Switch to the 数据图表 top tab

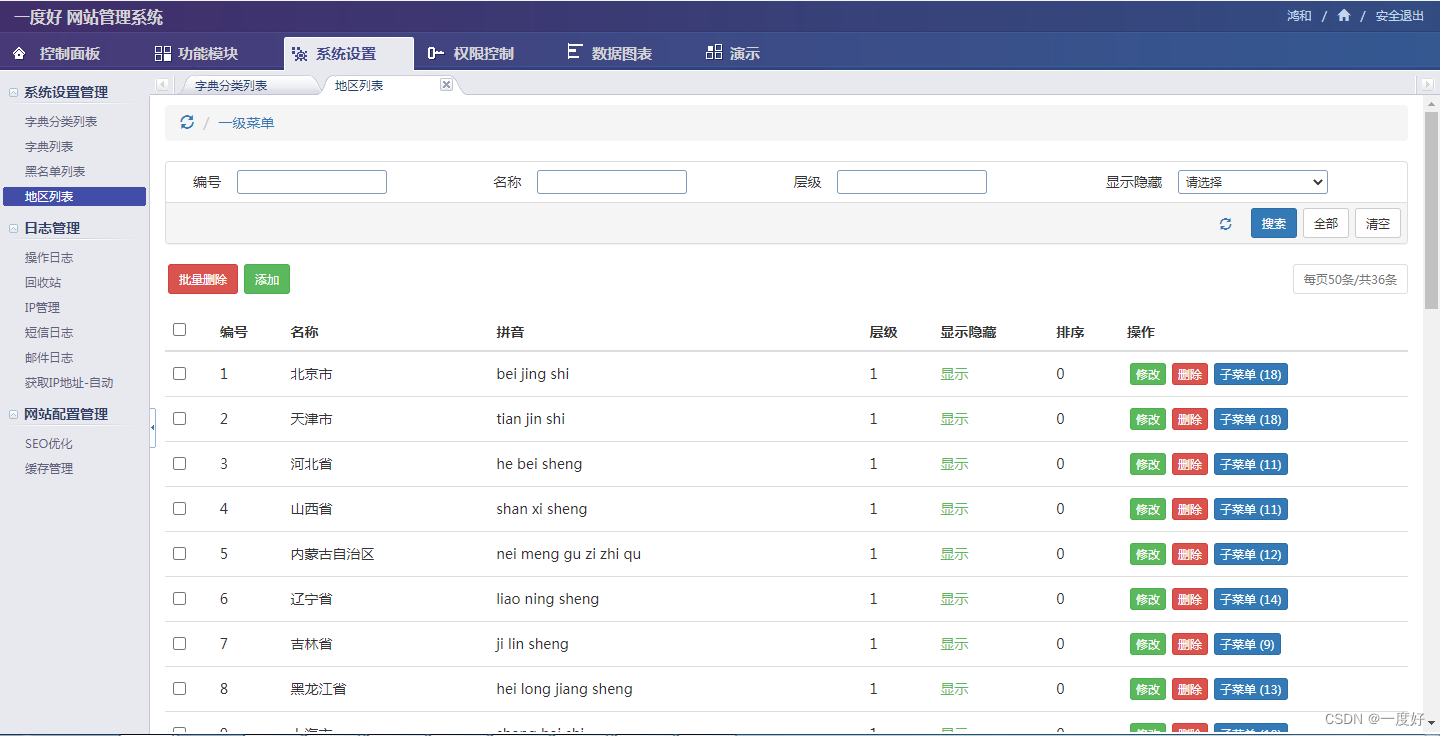pos(621,54)
